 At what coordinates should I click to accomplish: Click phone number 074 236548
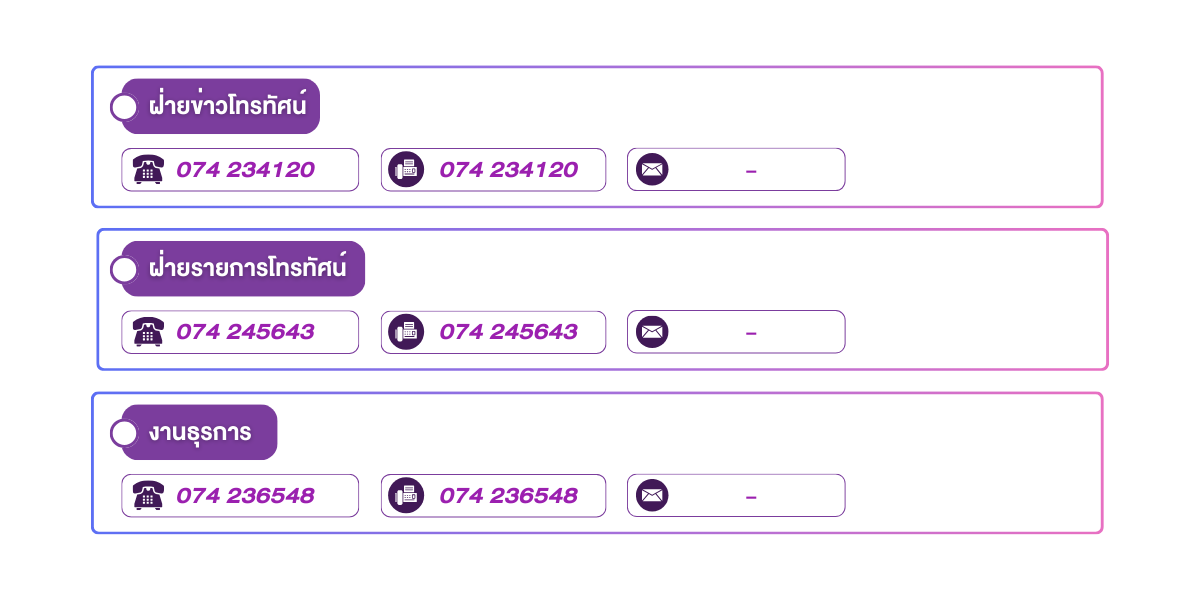pos(245,495)
